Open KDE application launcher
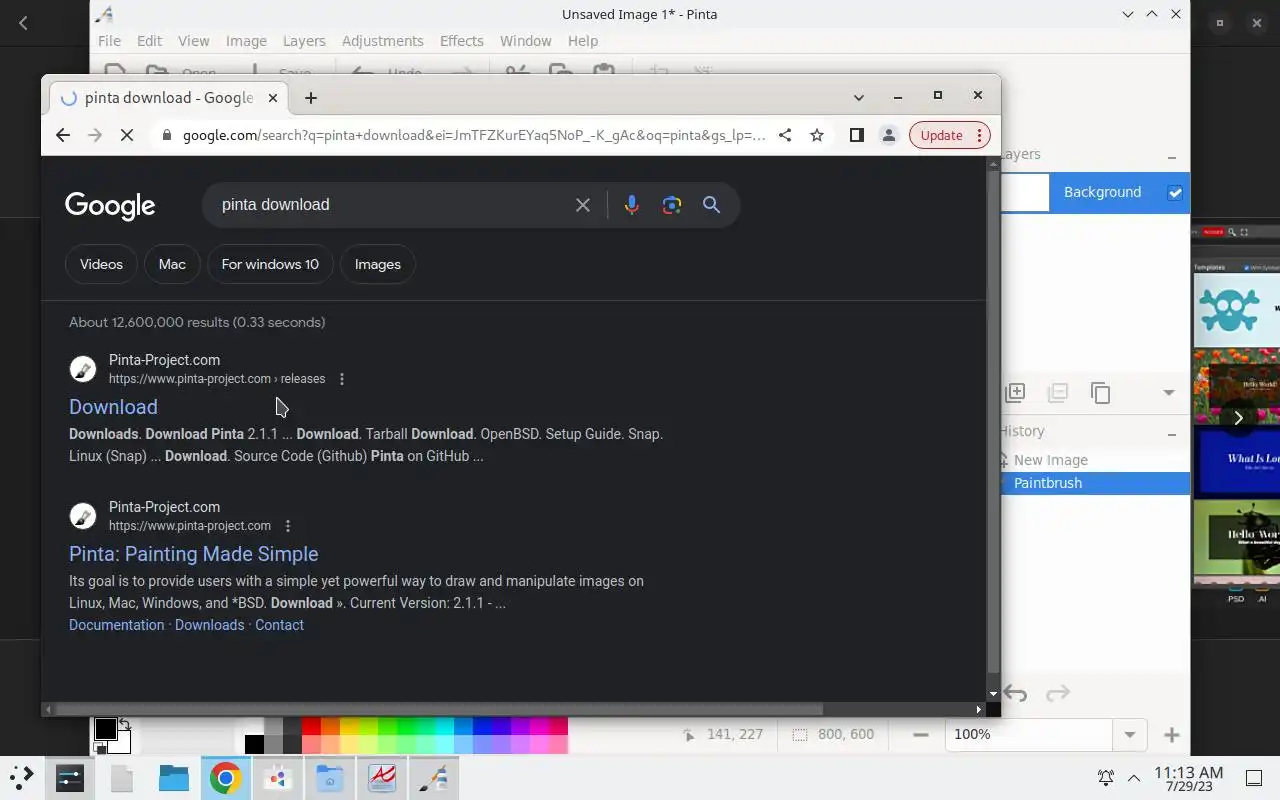 point(22,777)
